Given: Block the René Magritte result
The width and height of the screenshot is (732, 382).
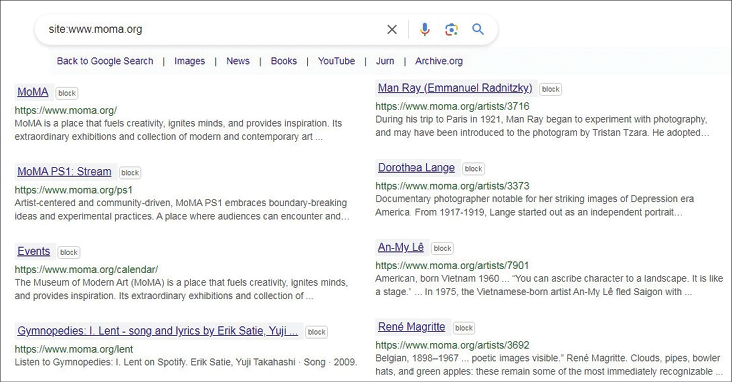Looking at the screenshot, I should point(464,328).
